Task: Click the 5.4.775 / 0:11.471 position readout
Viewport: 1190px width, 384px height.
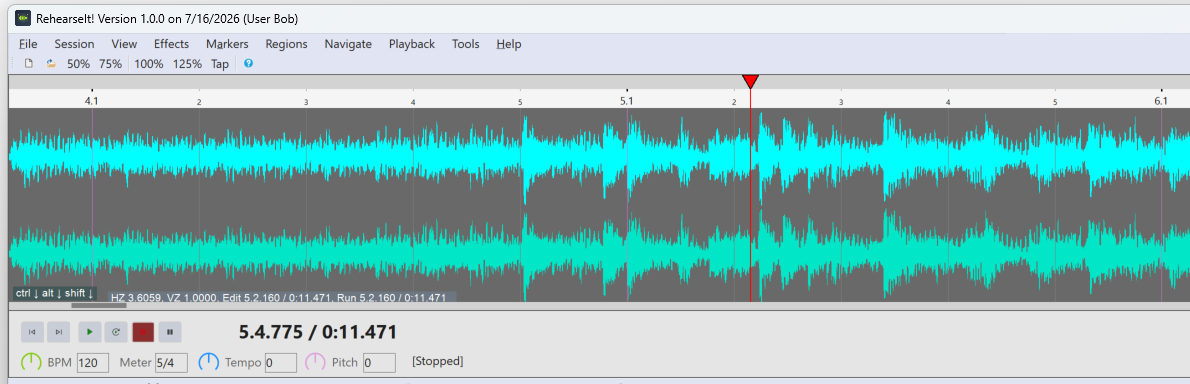Action: (318, 332)
